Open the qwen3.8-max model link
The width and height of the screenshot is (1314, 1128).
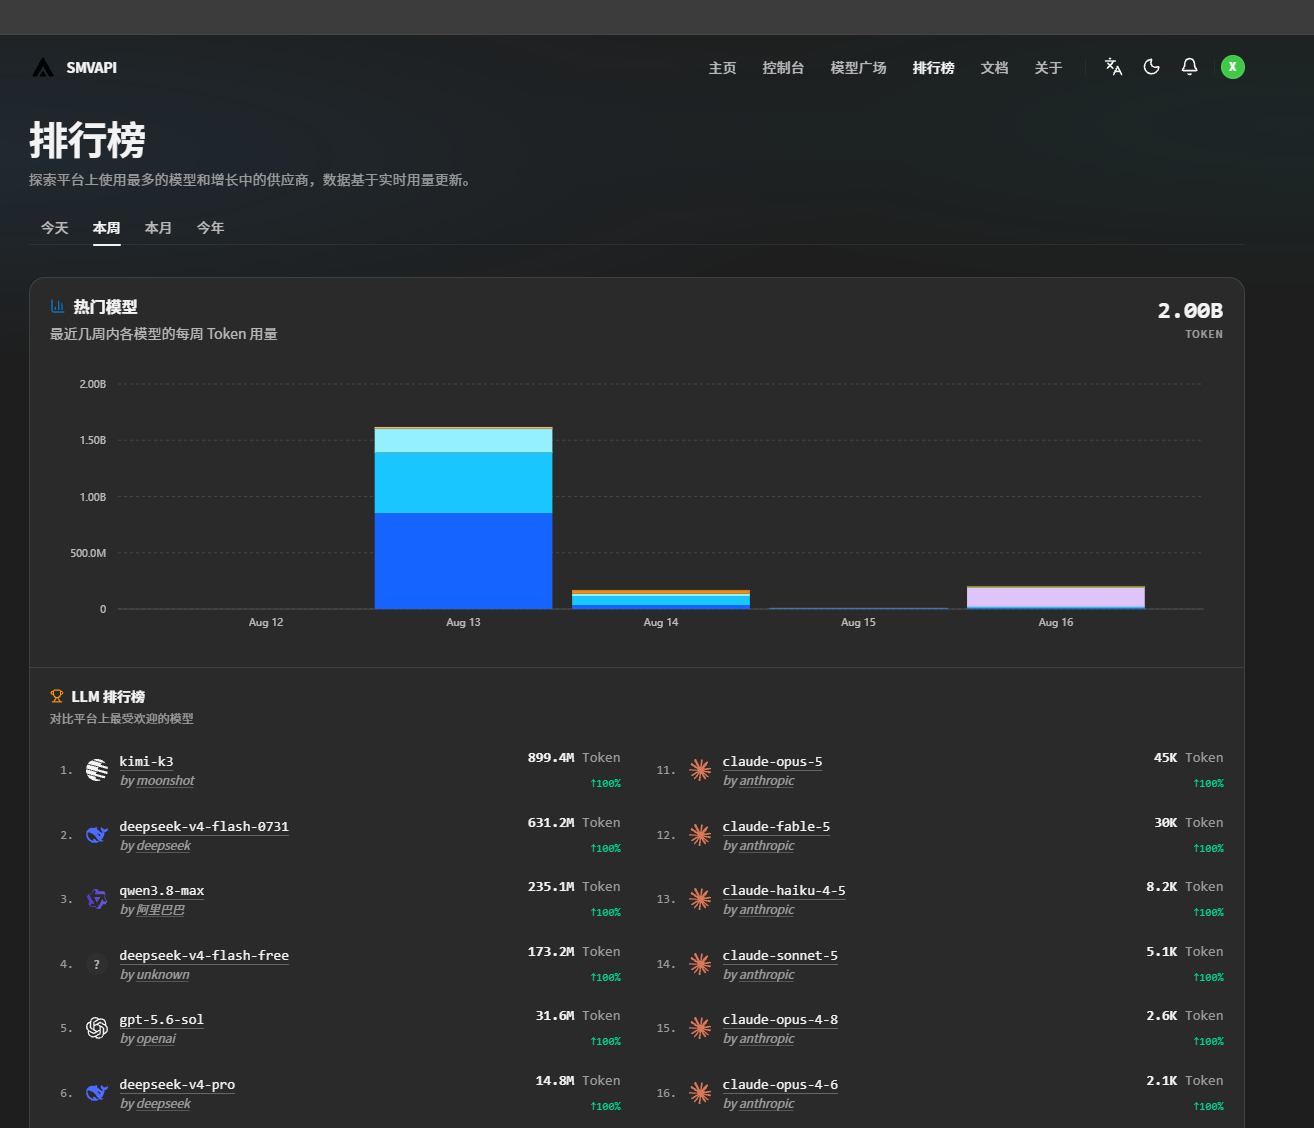pyautogui.click(x=162, y=891)
